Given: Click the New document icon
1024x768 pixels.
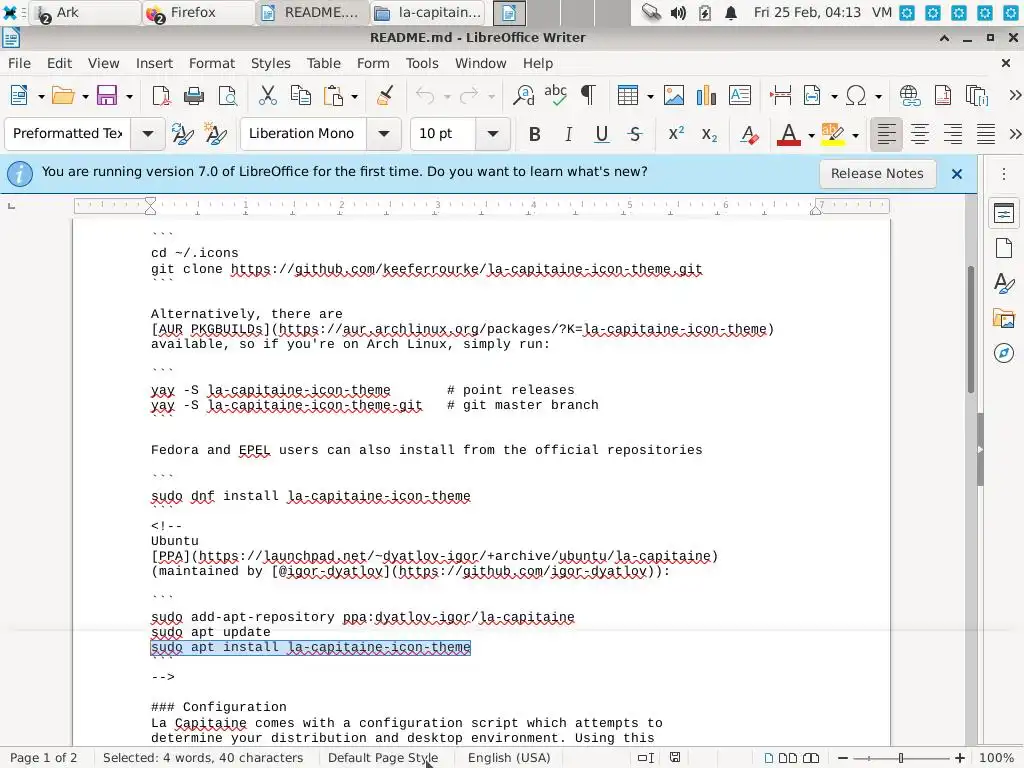Looking at the screenshot, I should [x=19, y=95].
